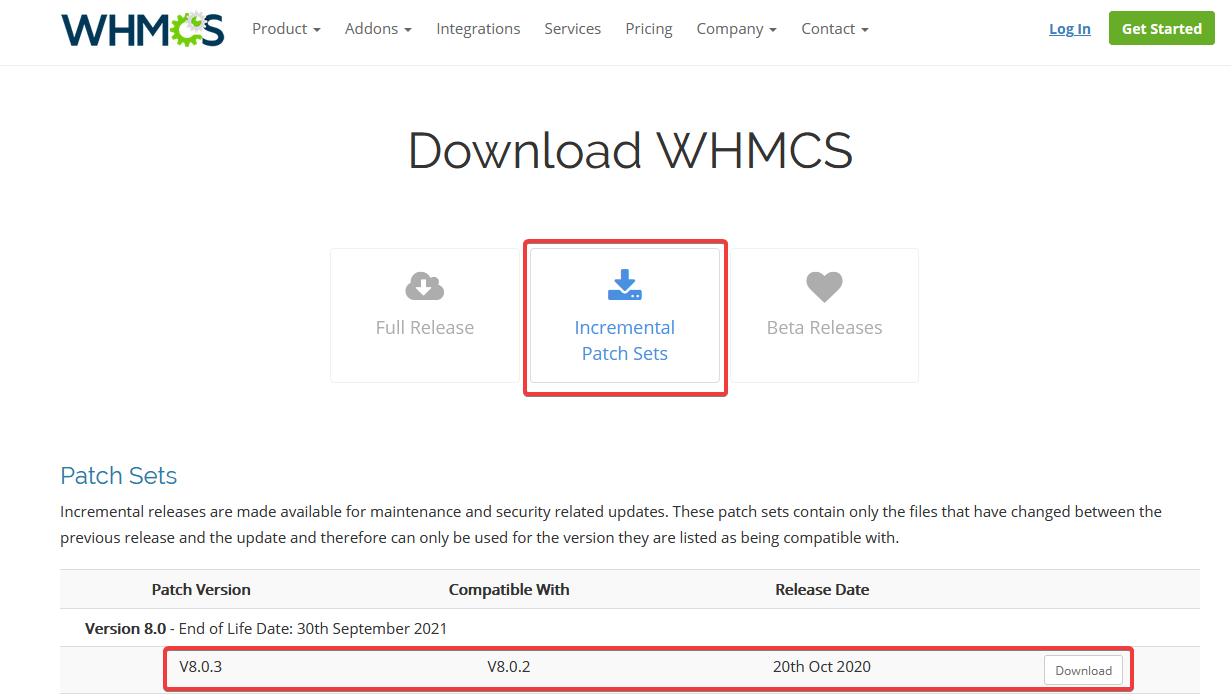Open the Company dropdown menu

tap(737, 29)
